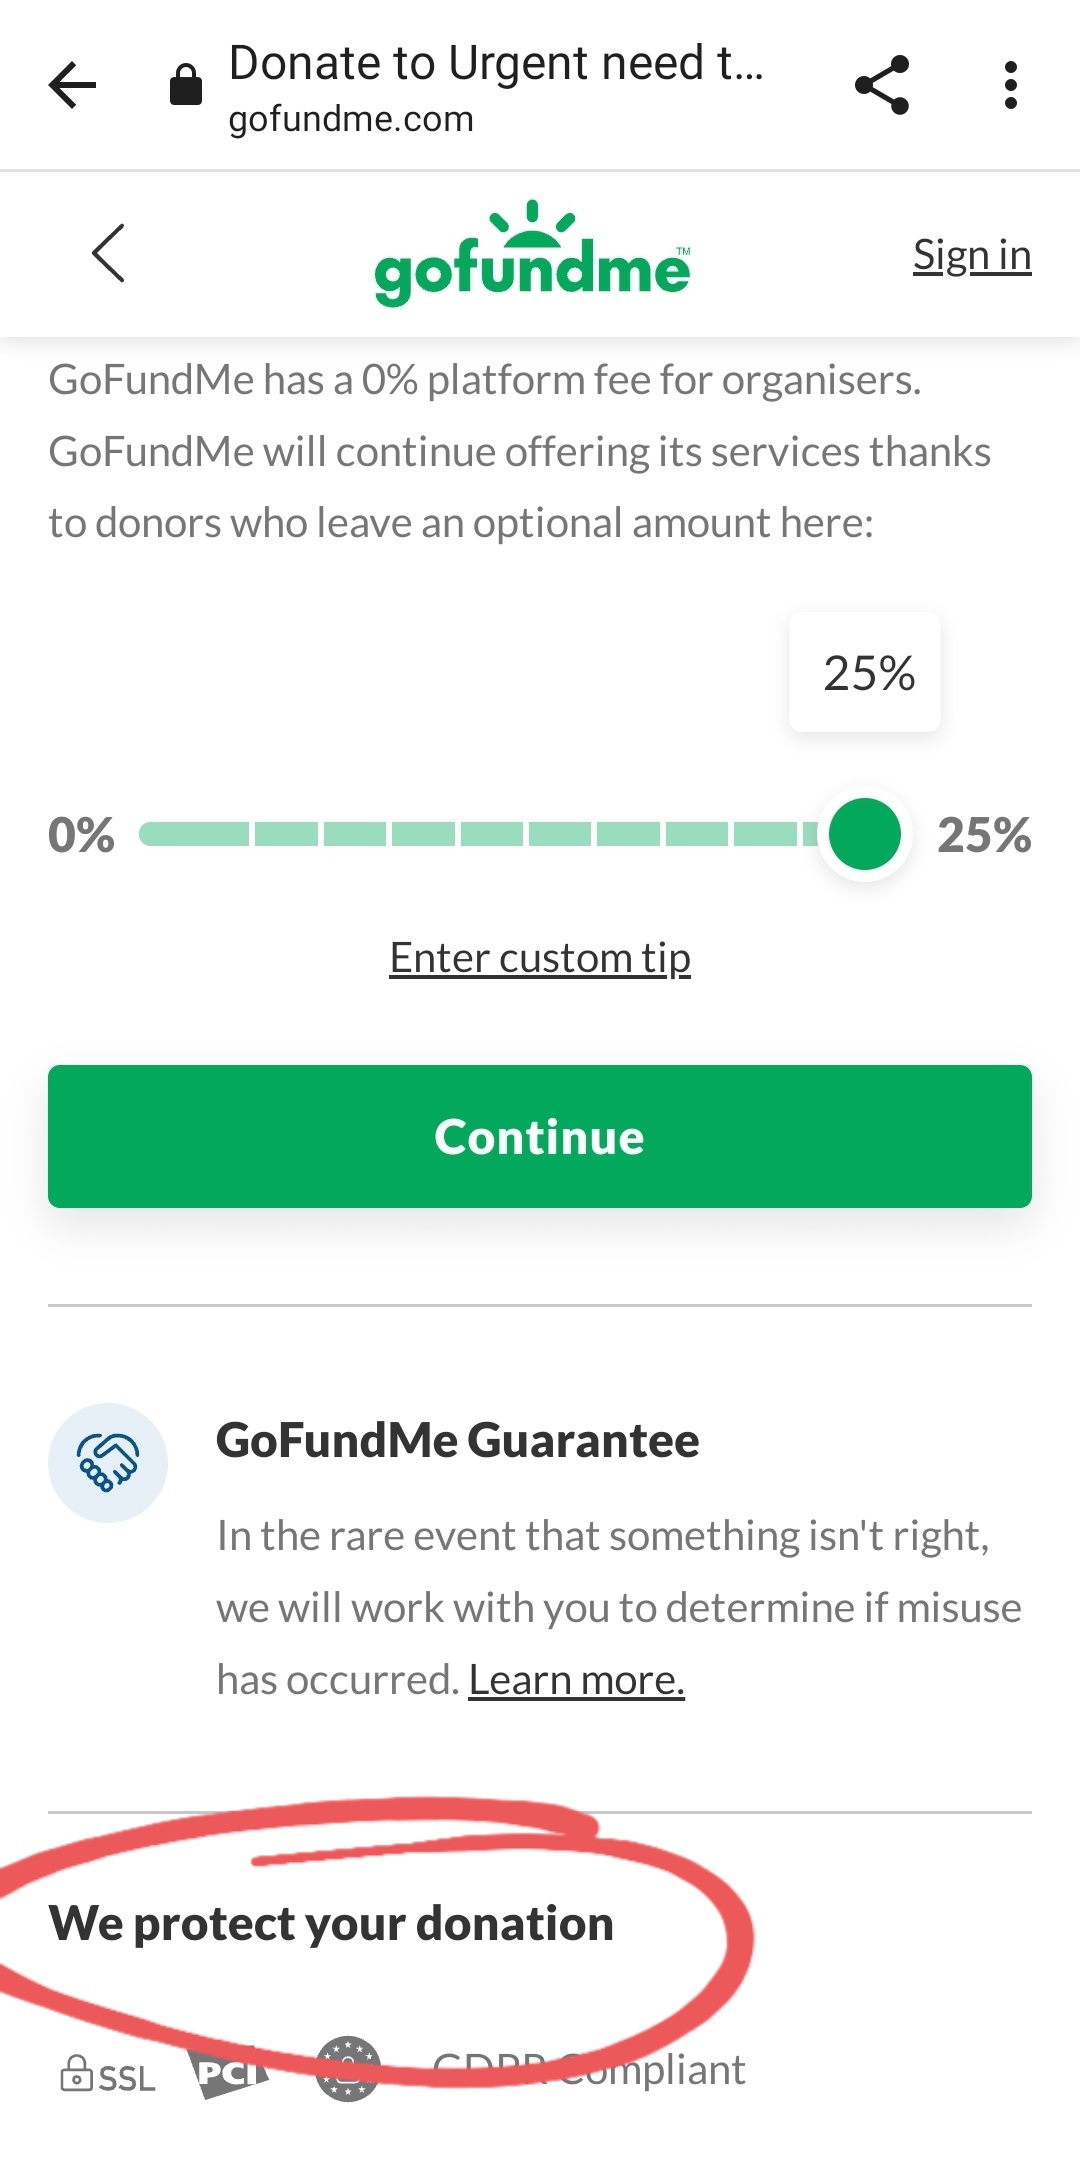Open the Sign in link
Image resolution: width=1080 pixels, height=2168 pixels.
point(971,256)
